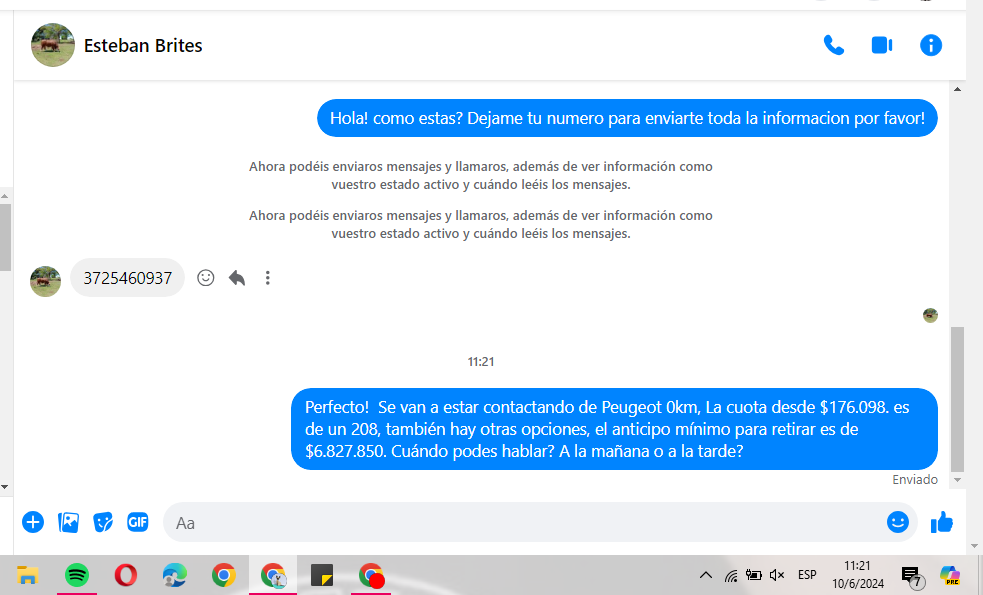
Task: Click chat scrollbar up arrow
Action: (957, 89)
